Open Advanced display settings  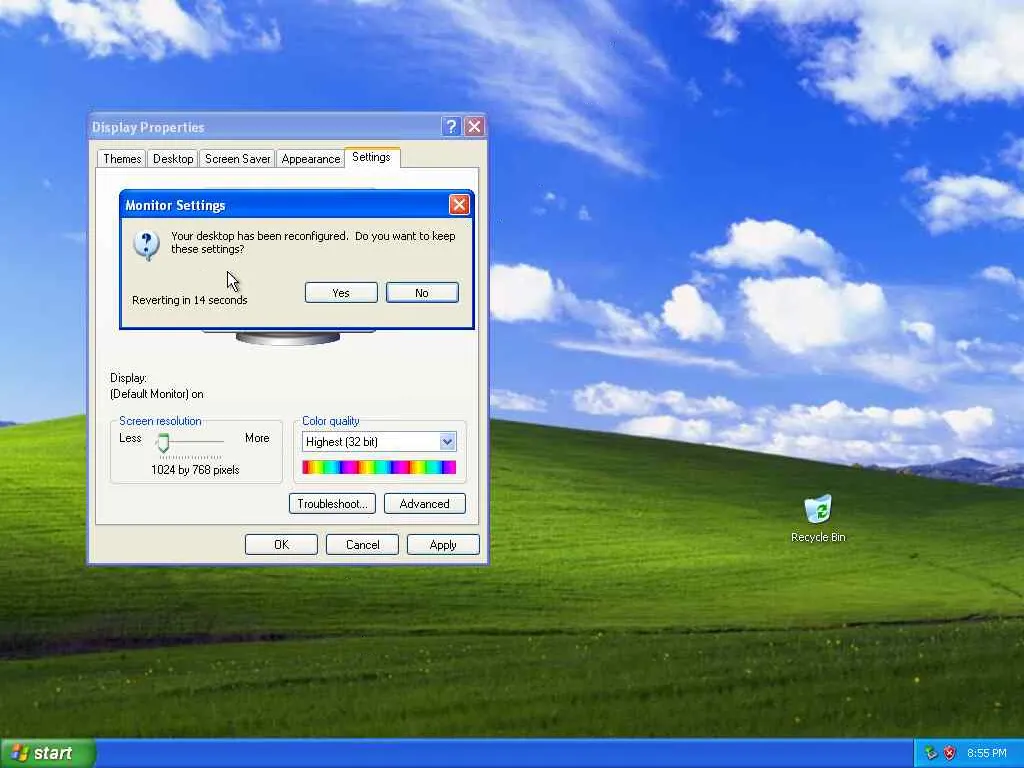tap(424, 504)
